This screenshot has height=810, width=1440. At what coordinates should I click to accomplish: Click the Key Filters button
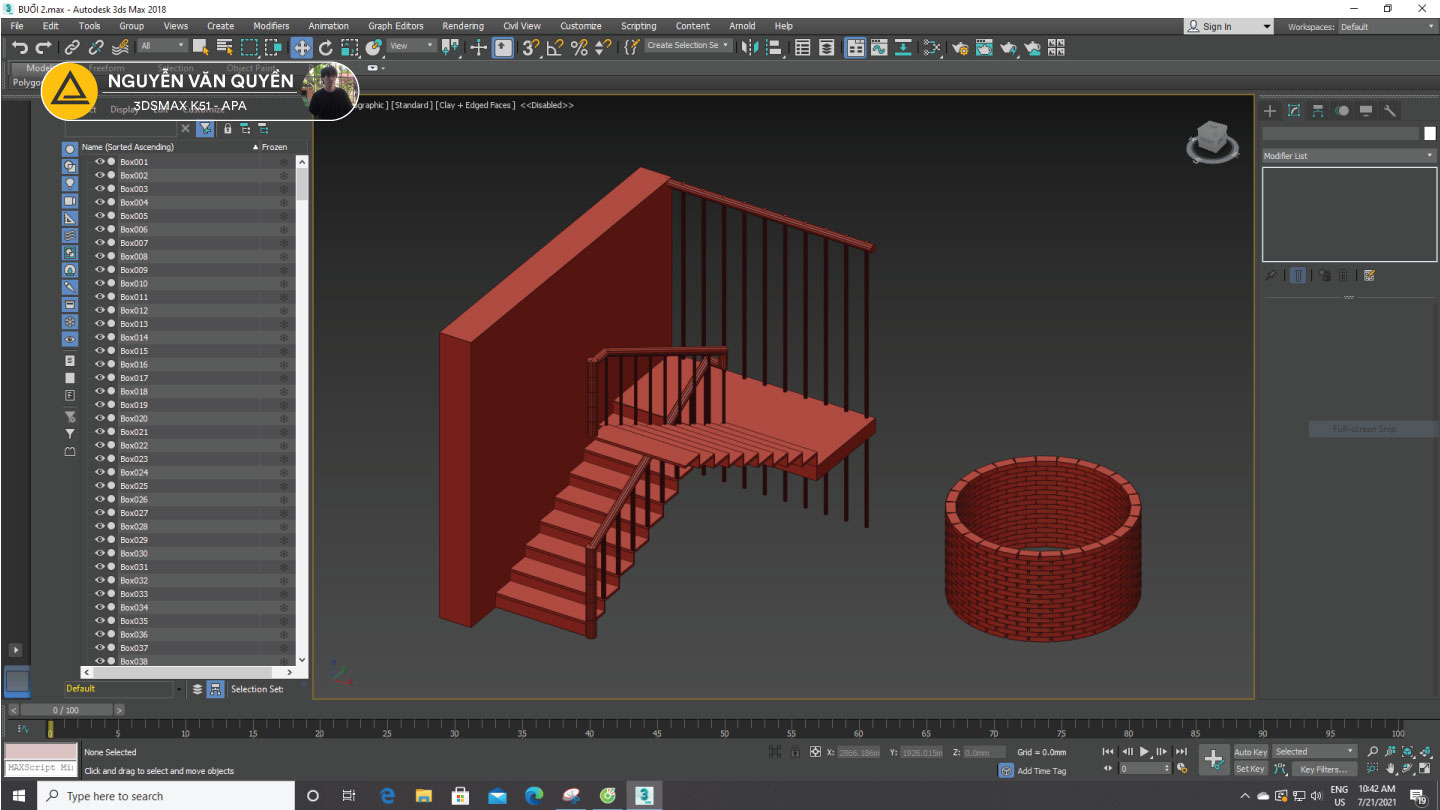point(1322,769)
